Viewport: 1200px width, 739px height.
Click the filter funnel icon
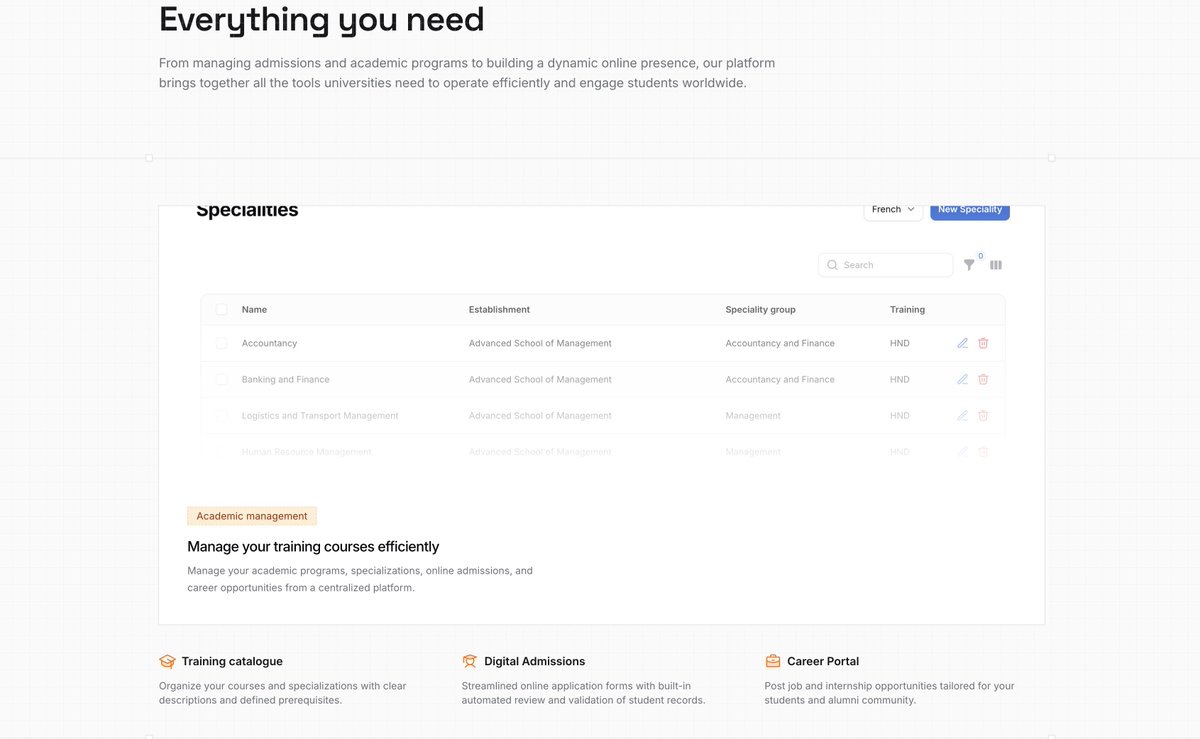click(x=969, y=265)
